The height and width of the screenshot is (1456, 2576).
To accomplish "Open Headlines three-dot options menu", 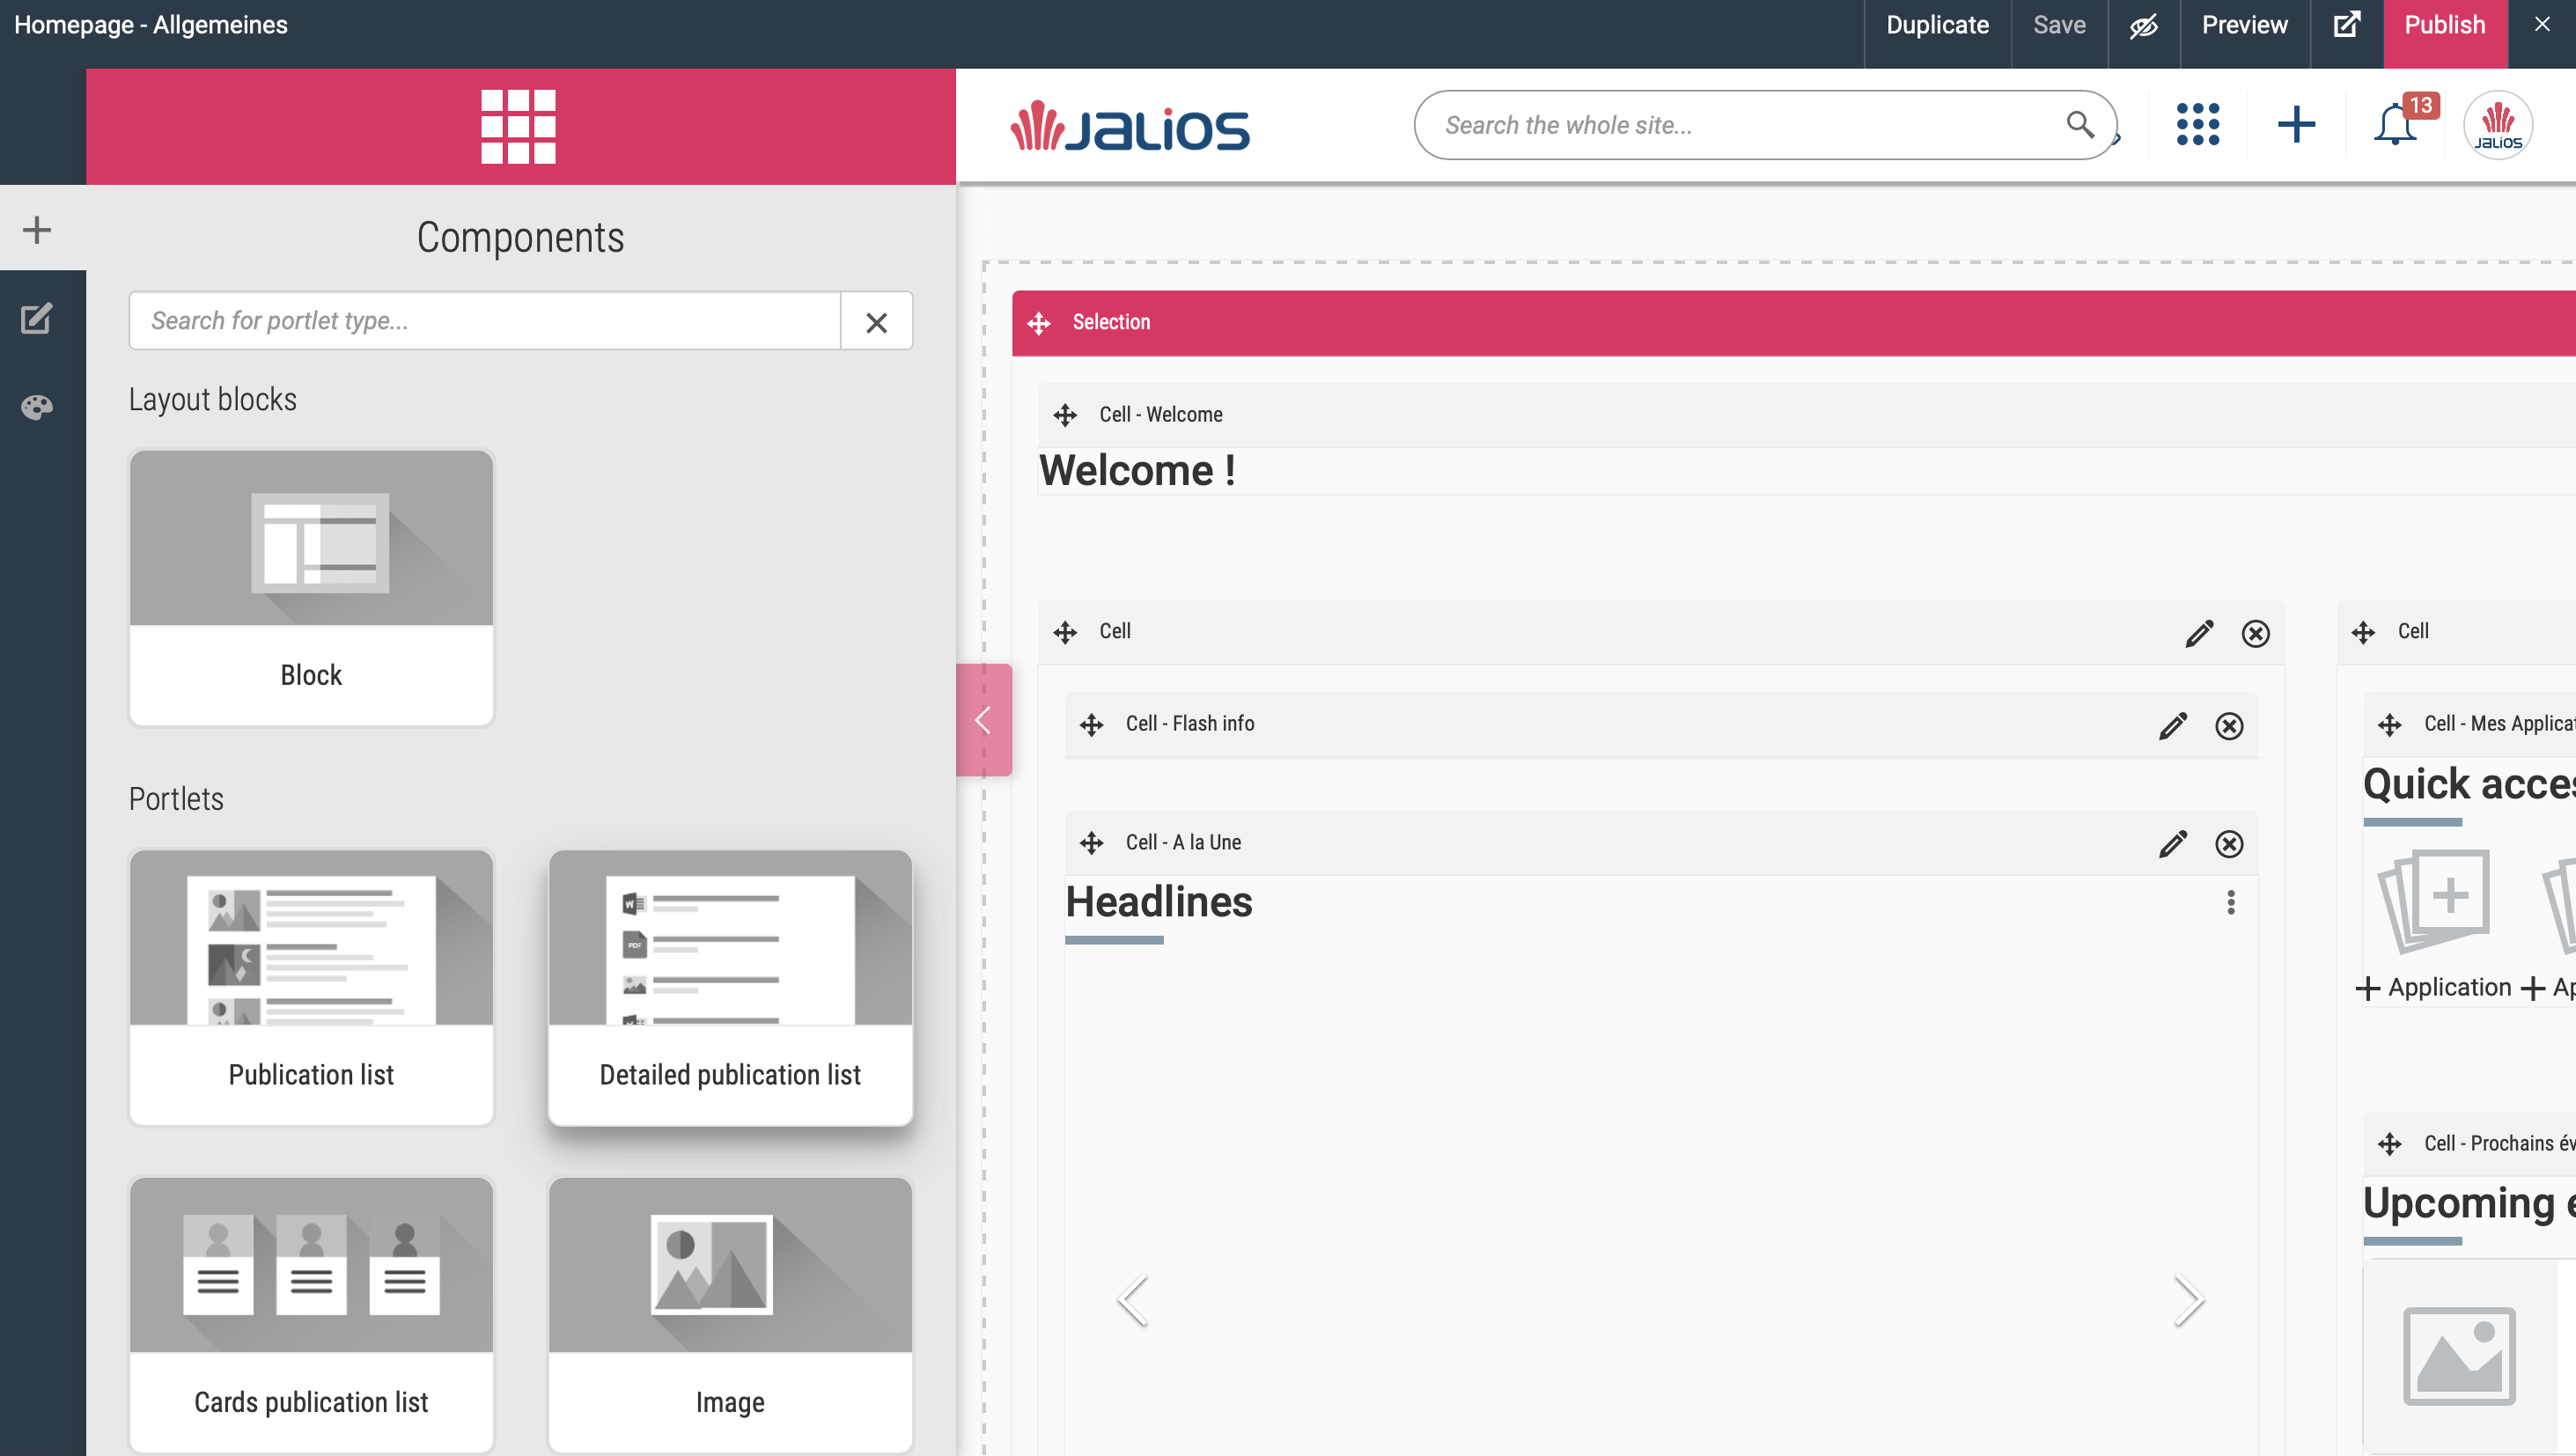I will tap(2230, 902).
